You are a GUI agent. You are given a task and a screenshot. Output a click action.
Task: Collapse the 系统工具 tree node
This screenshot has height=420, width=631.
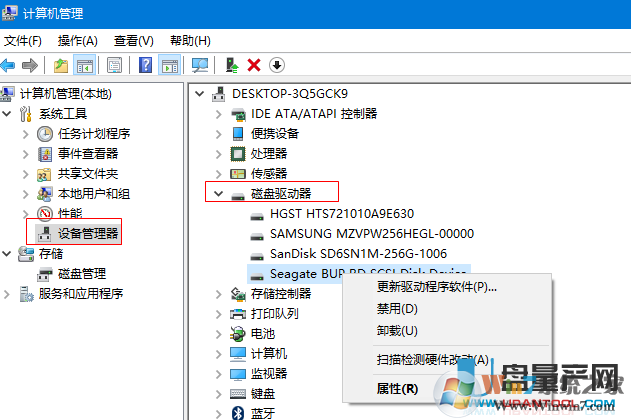point(7,113)
